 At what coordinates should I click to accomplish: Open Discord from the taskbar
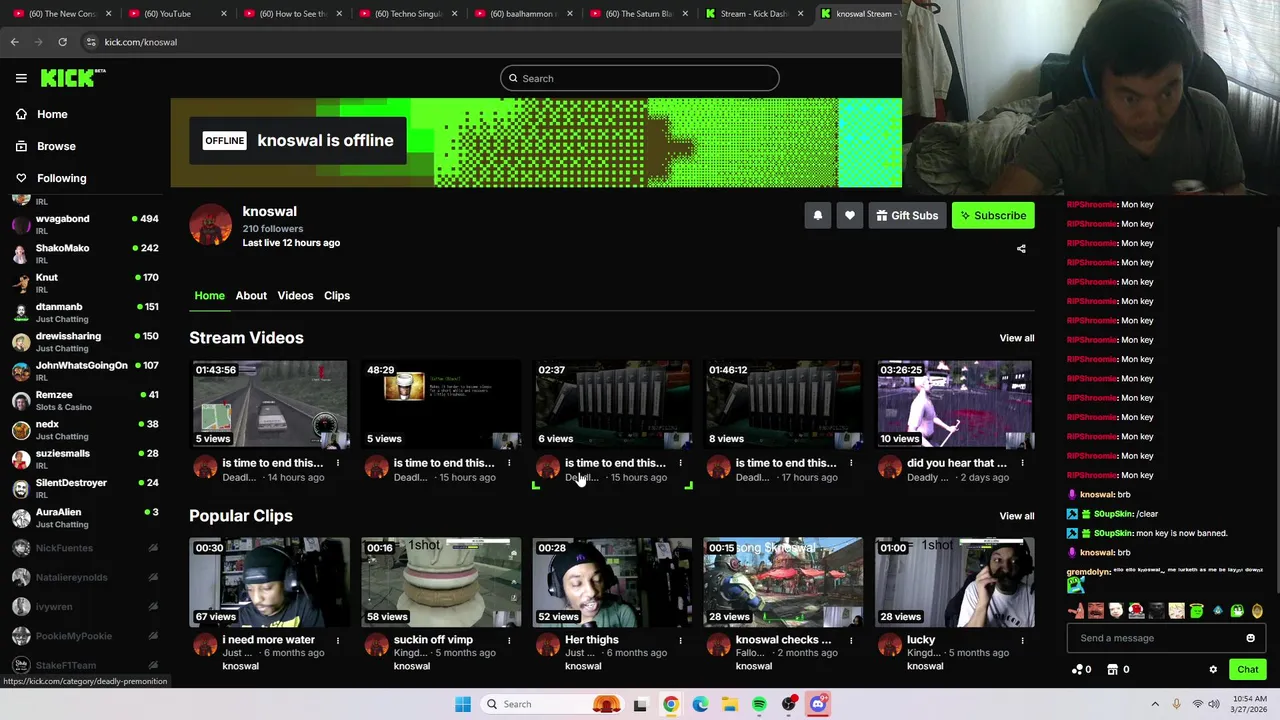click(x=818, y=704)
